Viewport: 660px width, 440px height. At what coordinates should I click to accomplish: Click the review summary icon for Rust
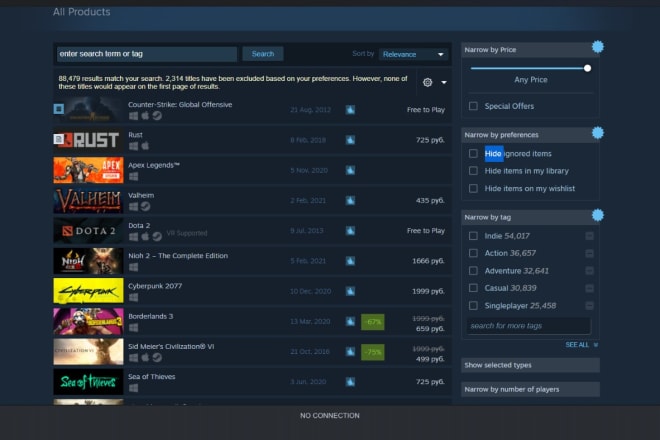click(350, 140)
